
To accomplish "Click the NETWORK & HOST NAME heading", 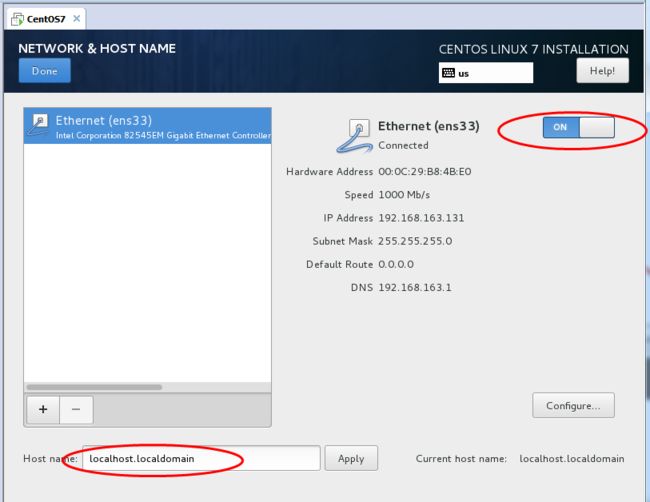I will point(97,49).
